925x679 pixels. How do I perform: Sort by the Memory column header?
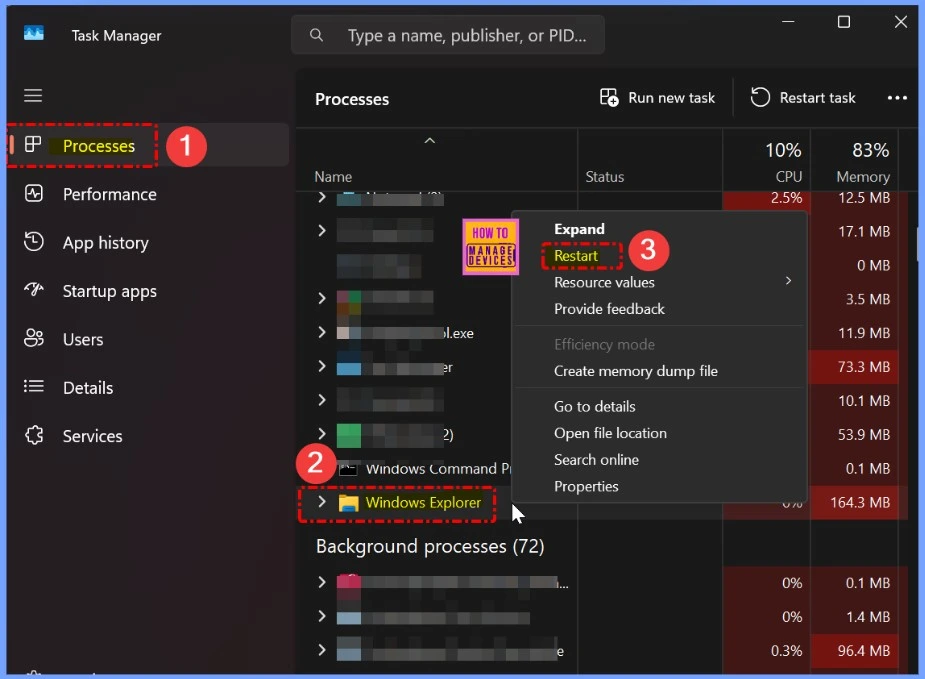click(x=862, y=176)
